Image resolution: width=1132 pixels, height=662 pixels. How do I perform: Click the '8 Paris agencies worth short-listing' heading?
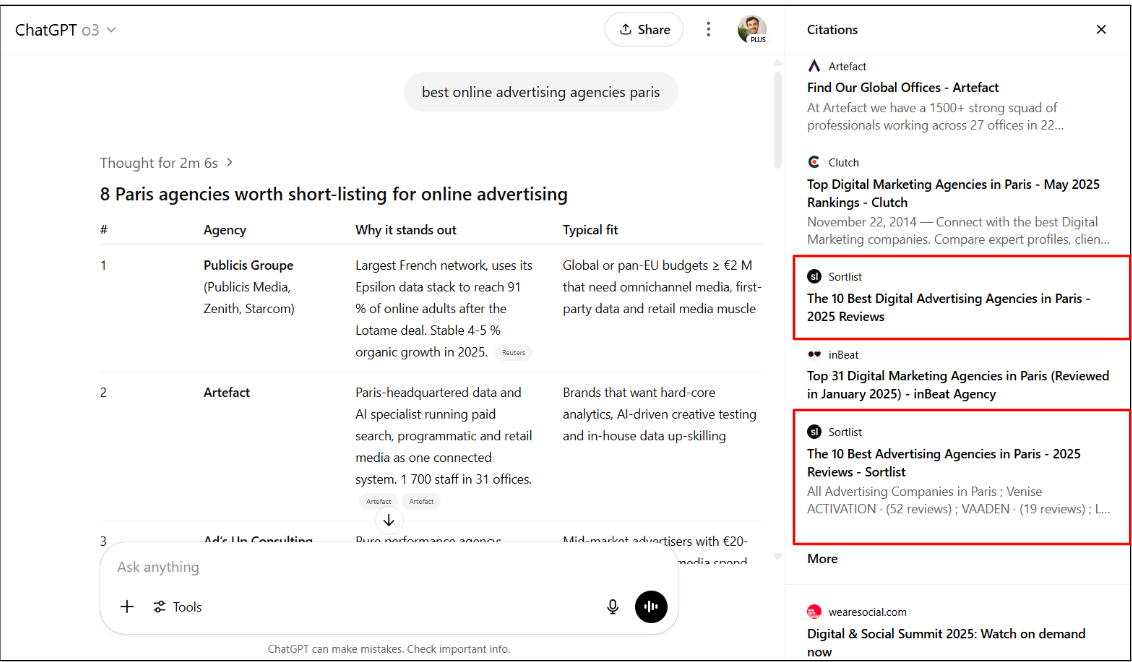click(x=334, y=194)
